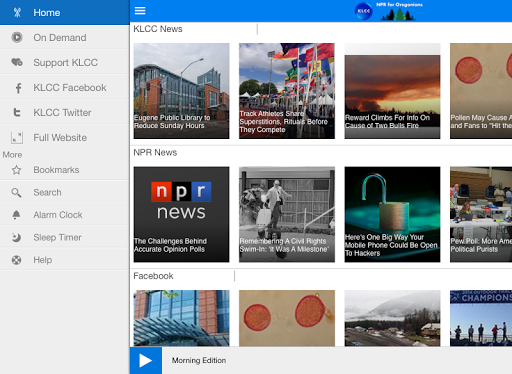Click the Bookmarks star icon

pos(16,170)
